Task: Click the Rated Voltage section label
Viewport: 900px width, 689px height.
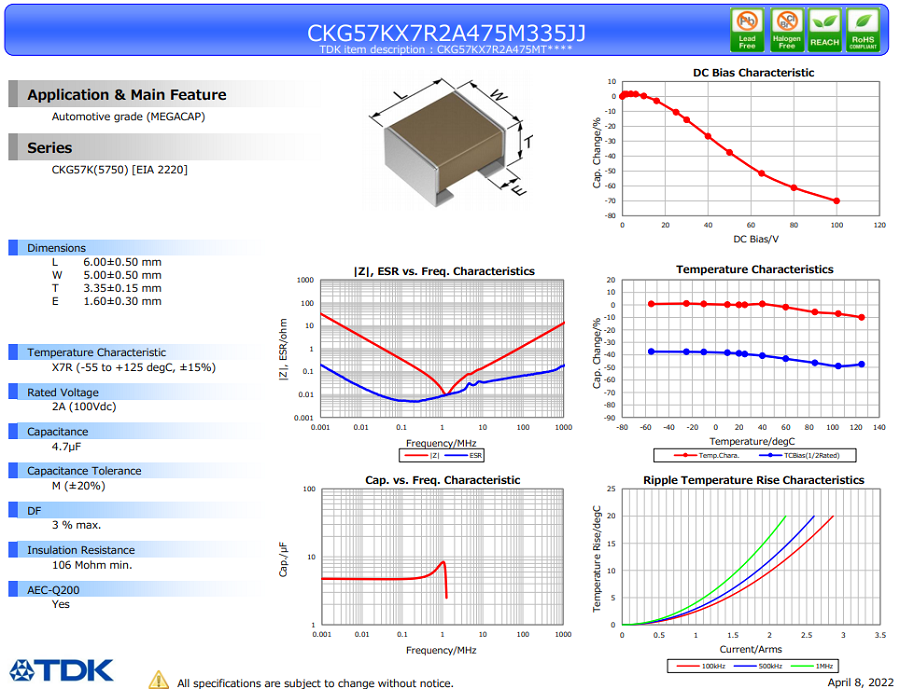Action: [63, 392]
